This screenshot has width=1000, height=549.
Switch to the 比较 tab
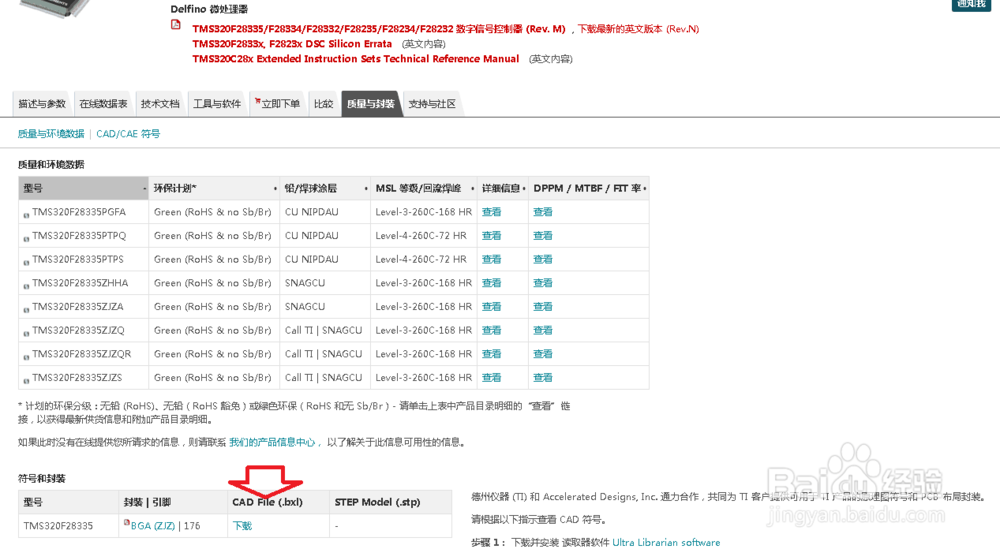(323, 104)
